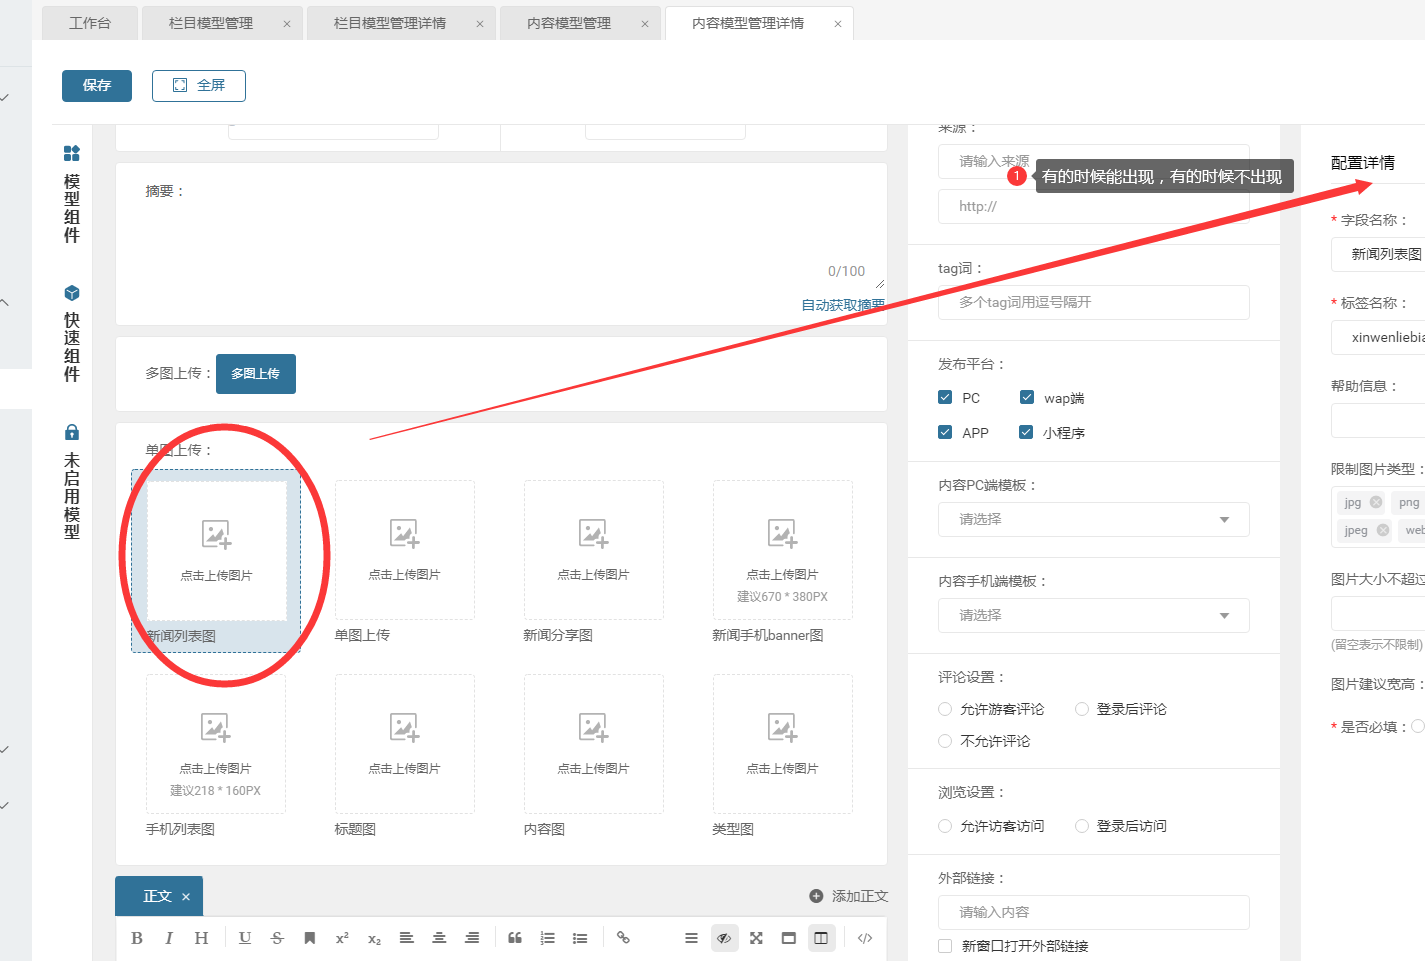1425x961 pixels.
Task: Click the 外部链接 input field
Action: coord(1094,912)
